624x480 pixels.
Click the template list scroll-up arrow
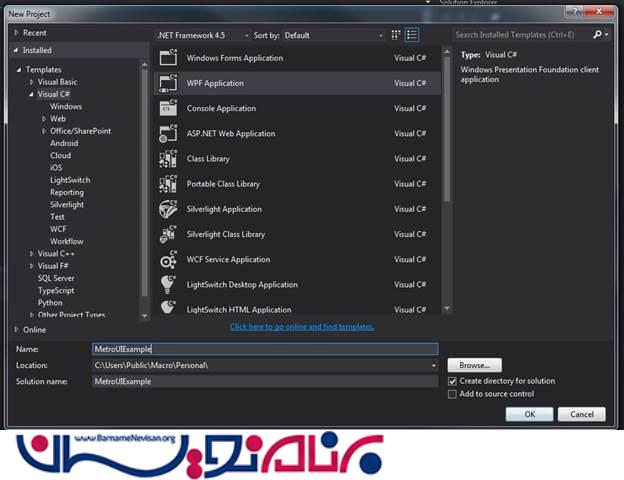[447, 52]
